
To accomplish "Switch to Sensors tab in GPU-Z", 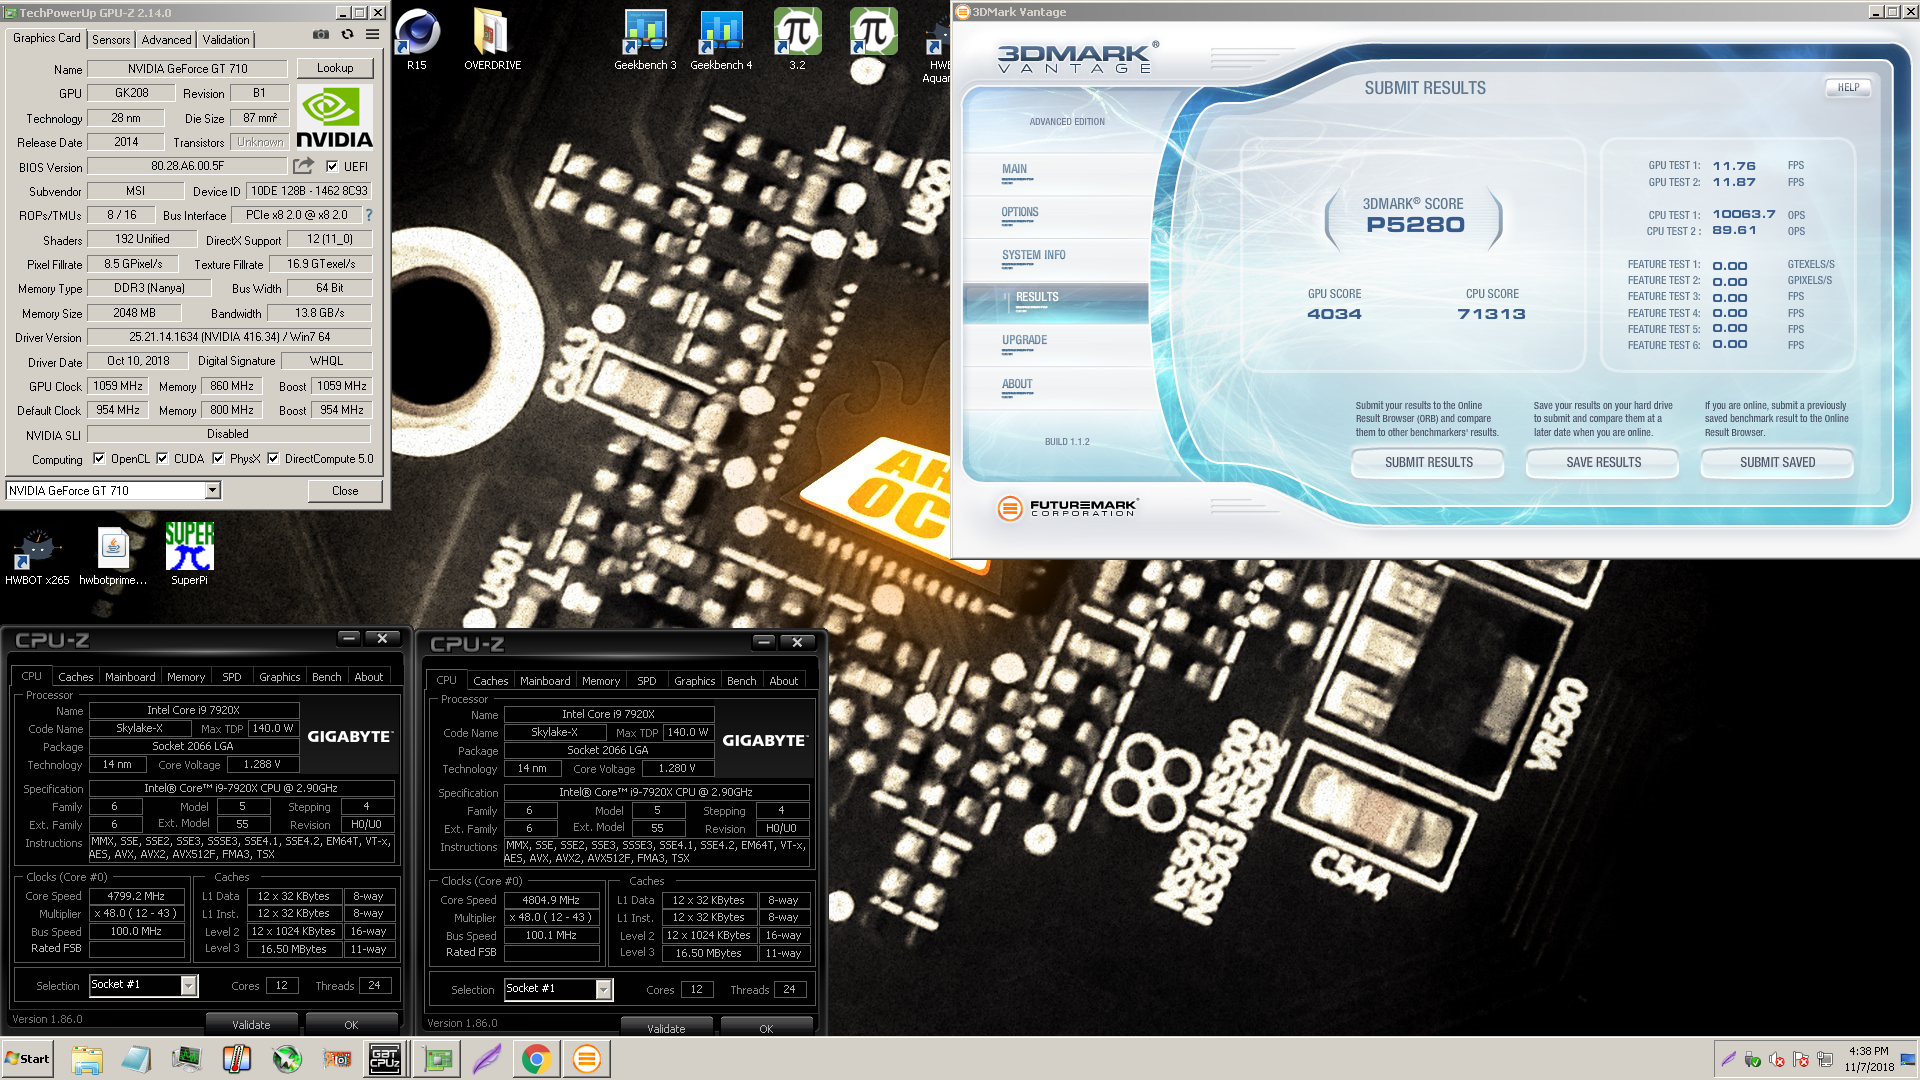I will [x=111, y=39].
